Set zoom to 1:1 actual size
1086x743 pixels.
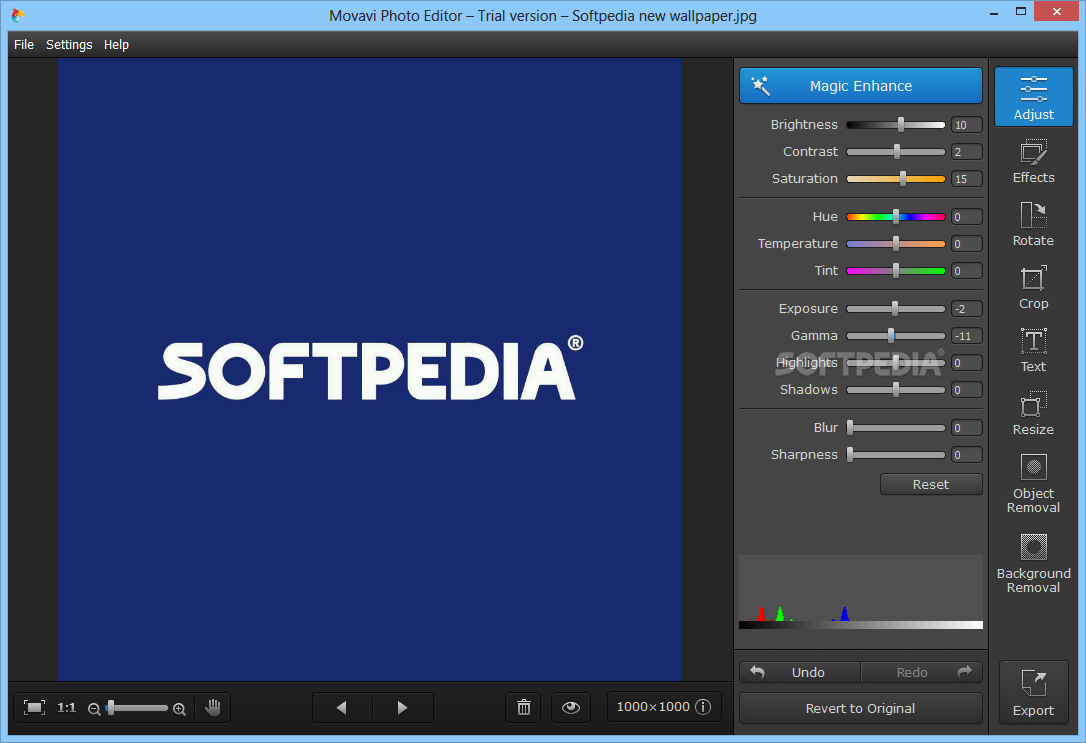pos(66,707)
